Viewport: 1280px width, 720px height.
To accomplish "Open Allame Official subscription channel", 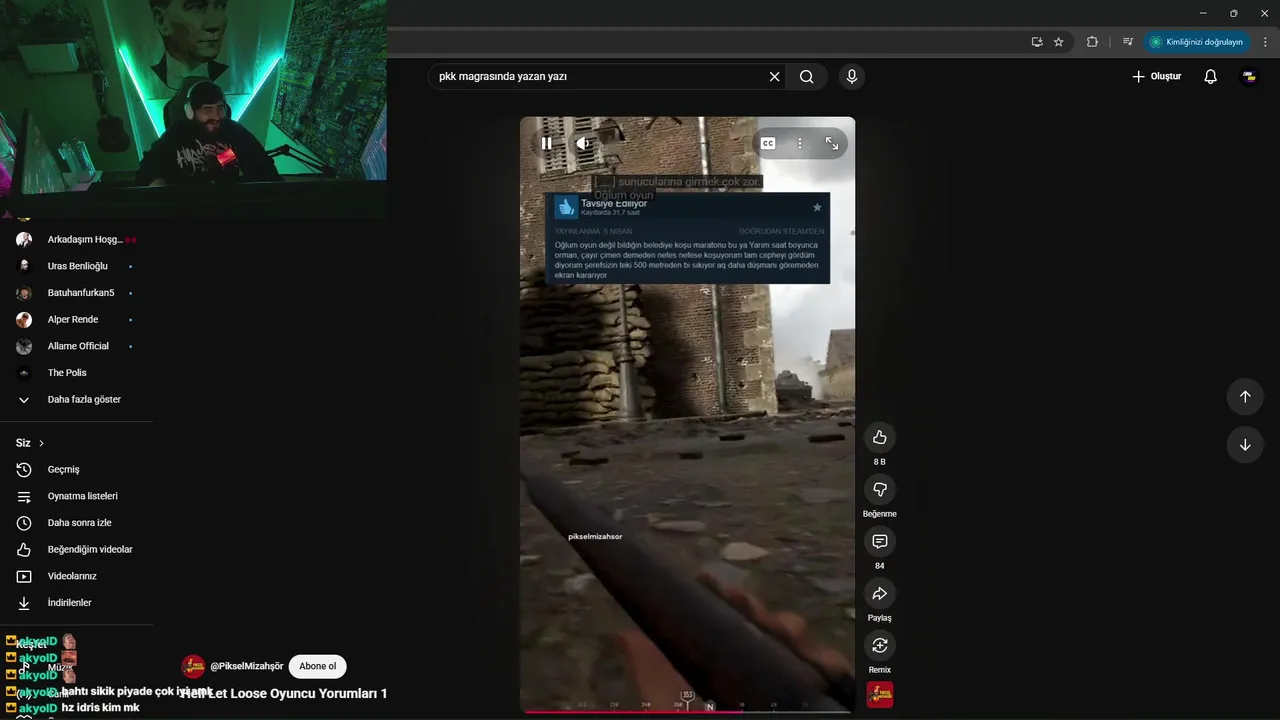I will tap(76, 346).
